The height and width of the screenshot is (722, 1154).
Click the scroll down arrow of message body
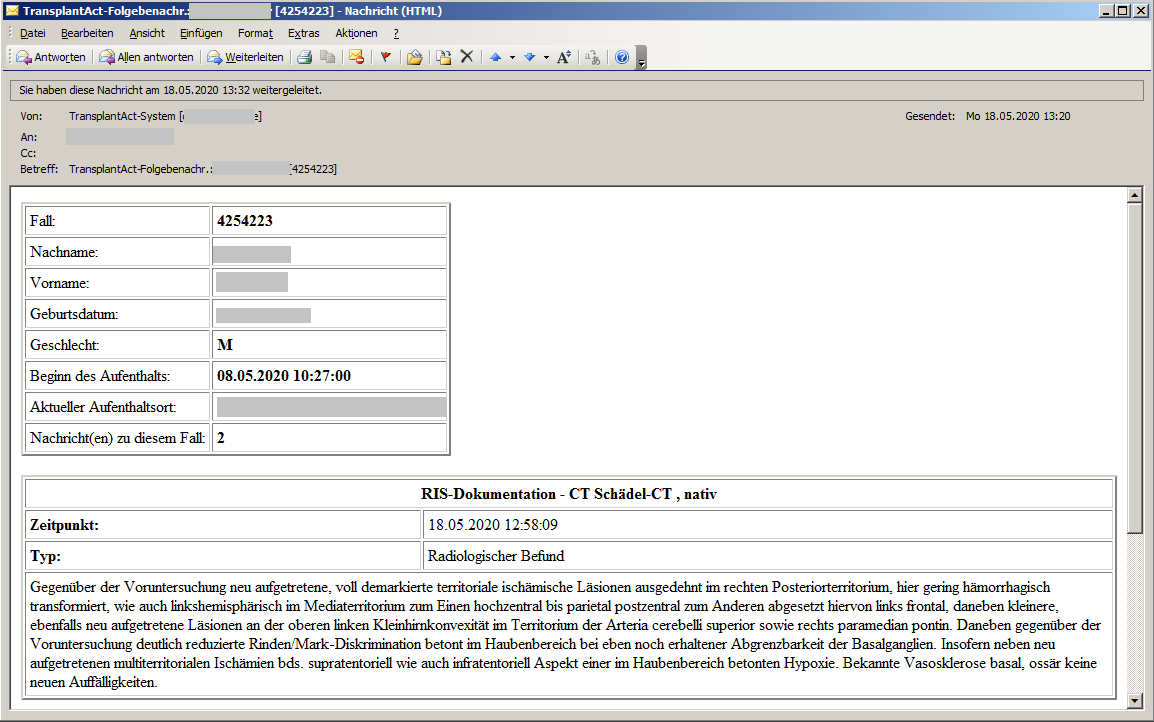click(x=1134, y=700)
